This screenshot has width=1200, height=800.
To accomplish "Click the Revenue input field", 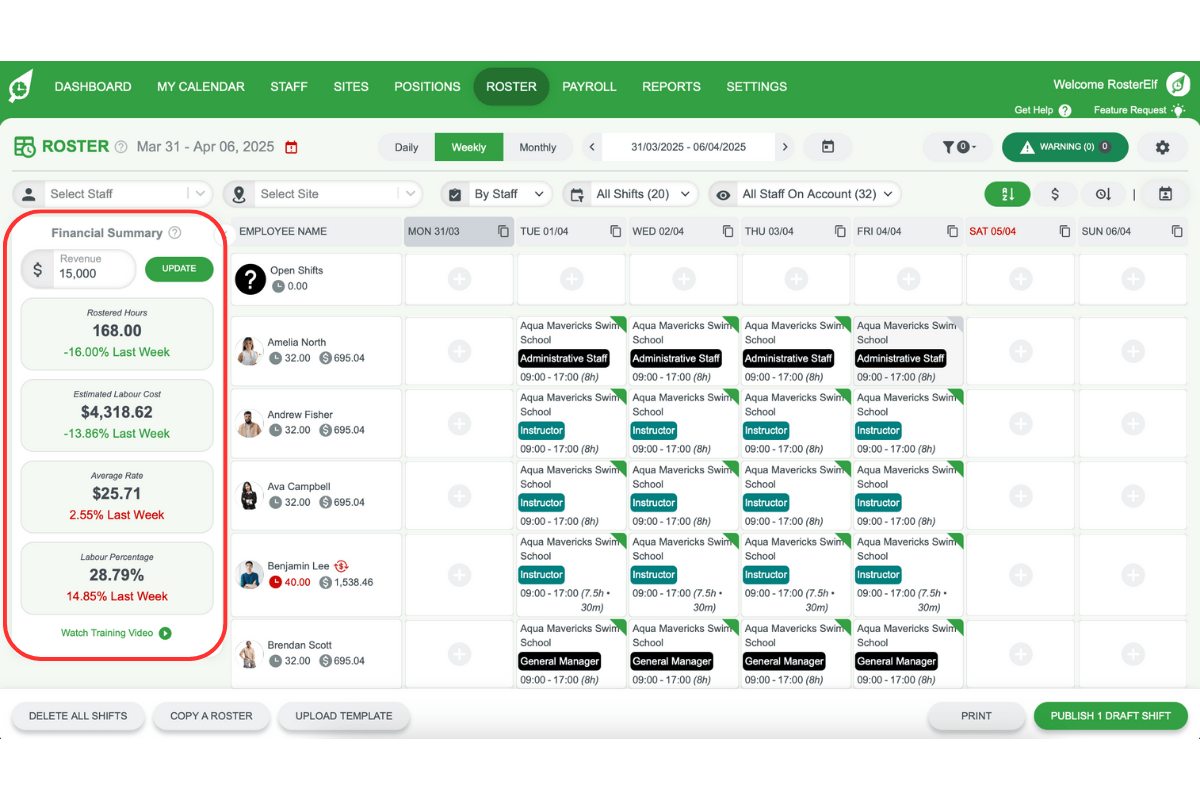I will point(92,273).
